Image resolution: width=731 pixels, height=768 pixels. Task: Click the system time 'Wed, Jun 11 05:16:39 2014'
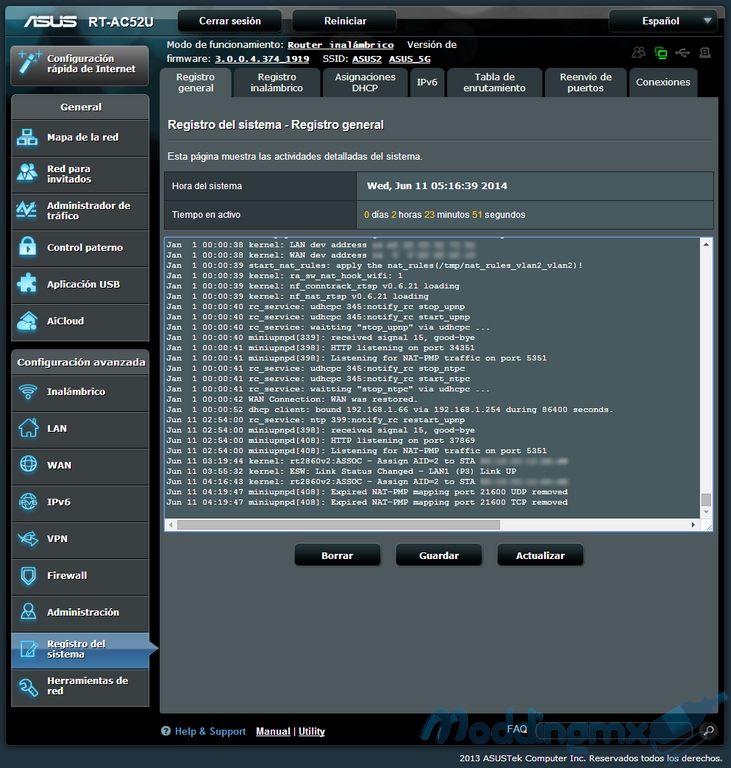(437, 186)
